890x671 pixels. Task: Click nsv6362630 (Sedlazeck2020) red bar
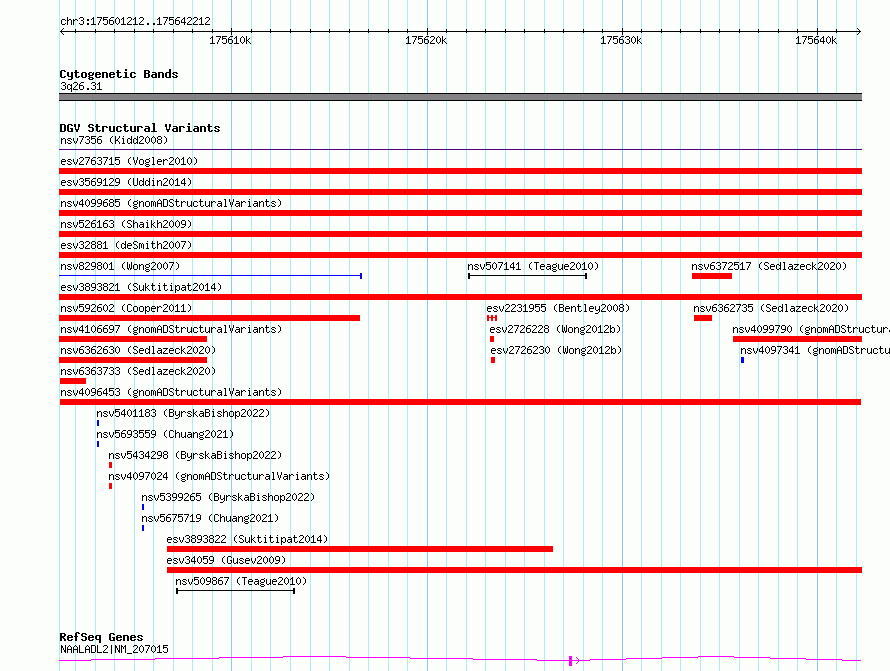[x=133, y=360]
